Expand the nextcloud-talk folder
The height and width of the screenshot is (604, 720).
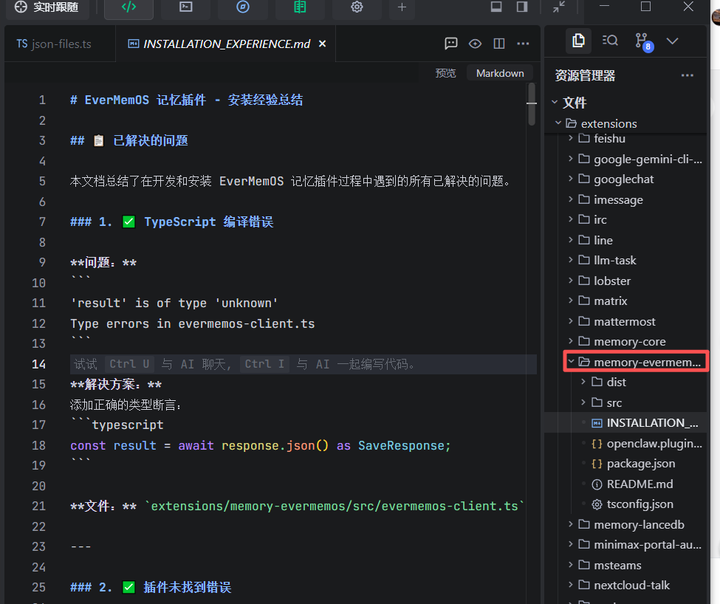pos(570,585)
